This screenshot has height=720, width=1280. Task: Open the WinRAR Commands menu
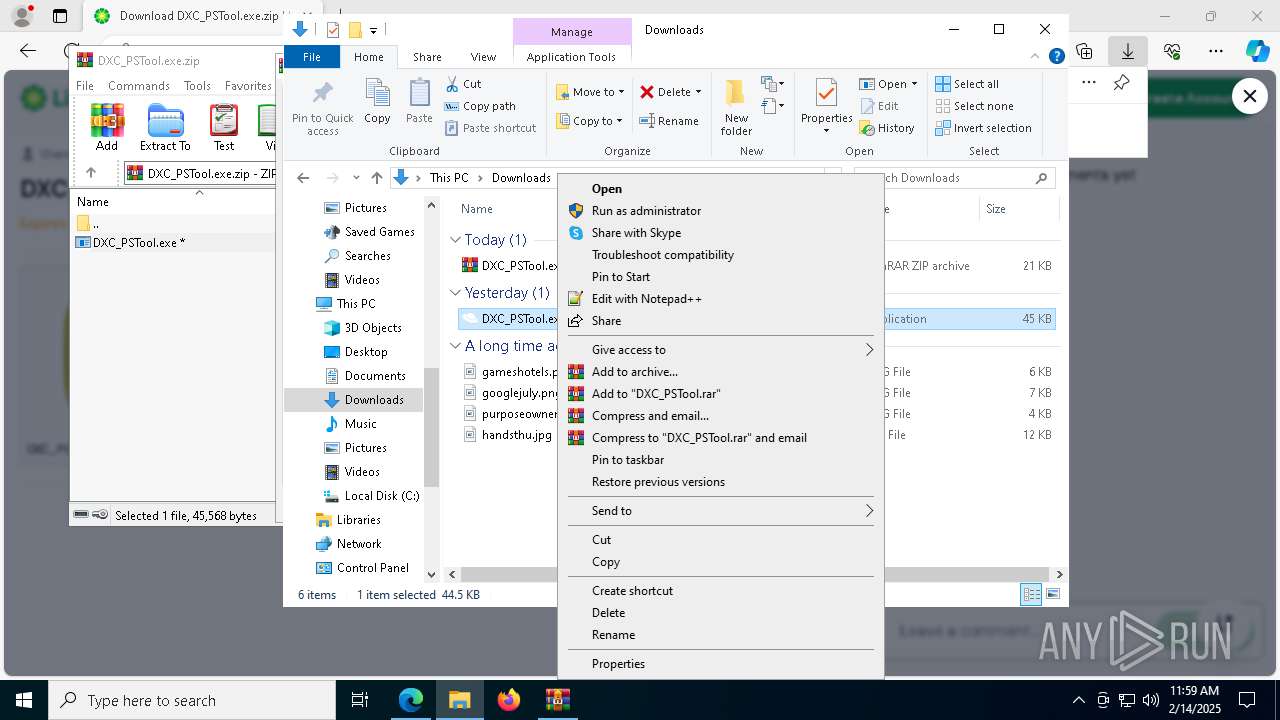tap(139, 86)
